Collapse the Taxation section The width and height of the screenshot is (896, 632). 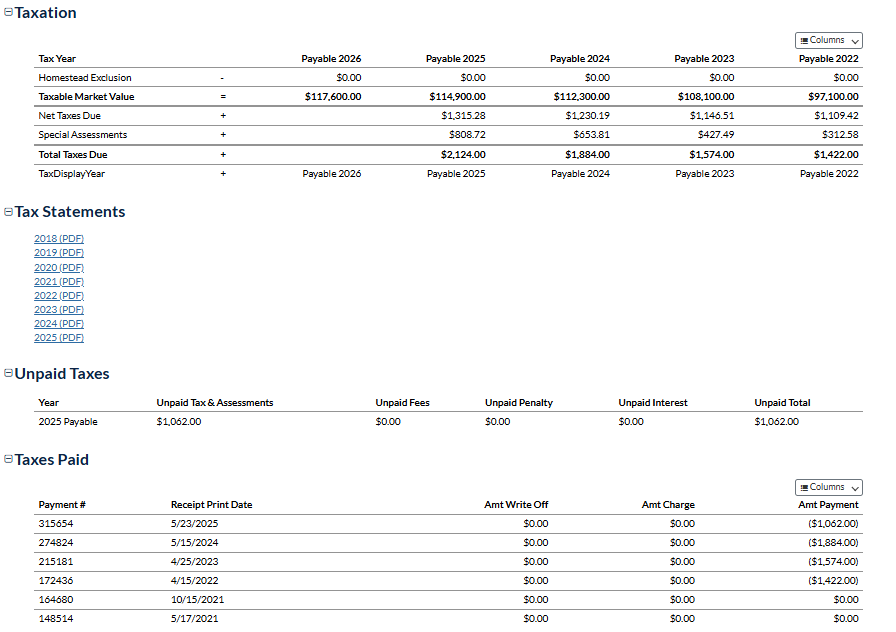(9, 13)
